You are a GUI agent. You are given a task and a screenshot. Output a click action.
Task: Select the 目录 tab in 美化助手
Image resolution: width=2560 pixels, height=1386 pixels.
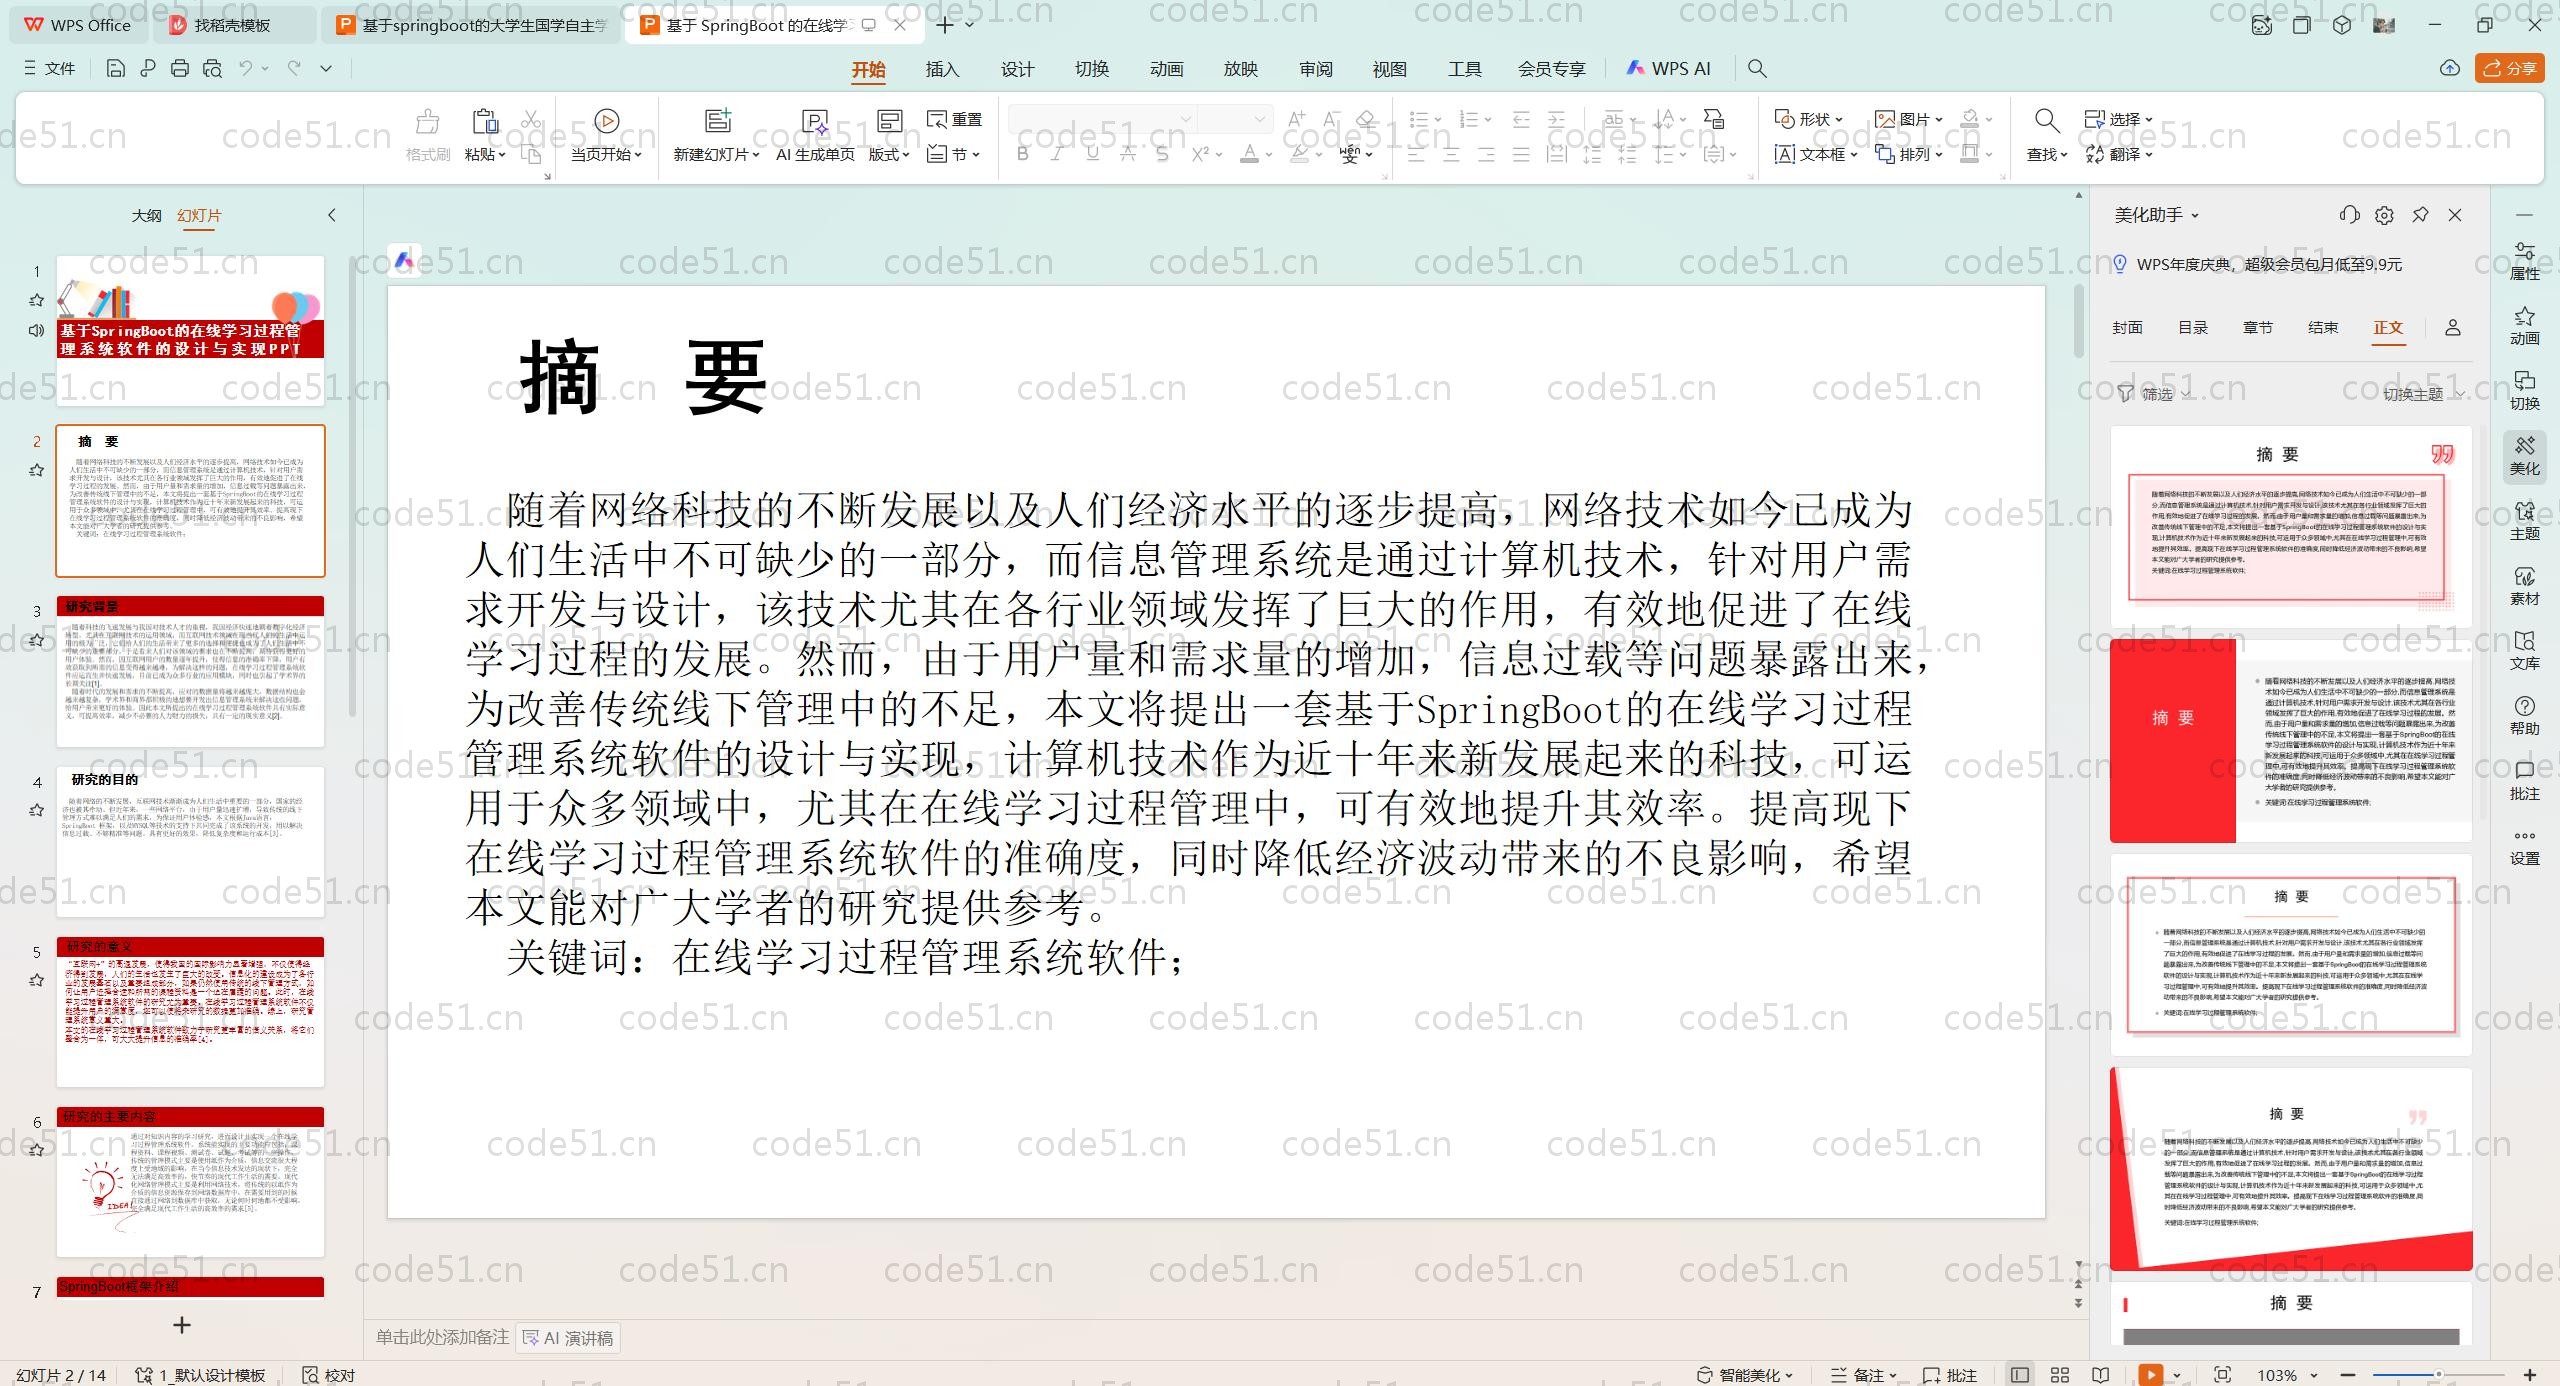click(x=2192, y=328)
